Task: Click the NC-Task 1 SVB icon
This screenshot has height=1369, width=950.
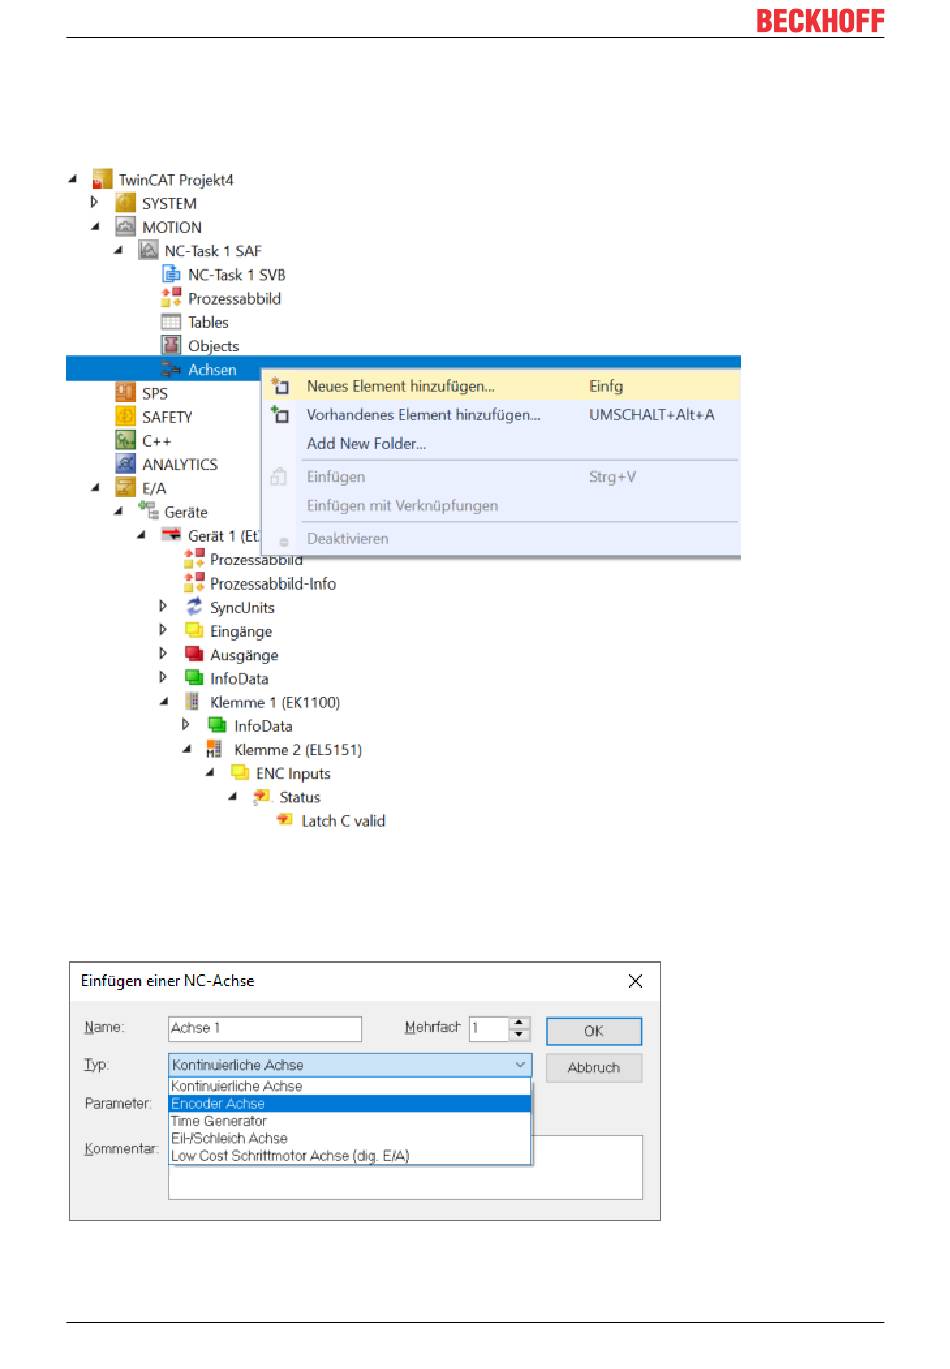Action: click(171, 274)
